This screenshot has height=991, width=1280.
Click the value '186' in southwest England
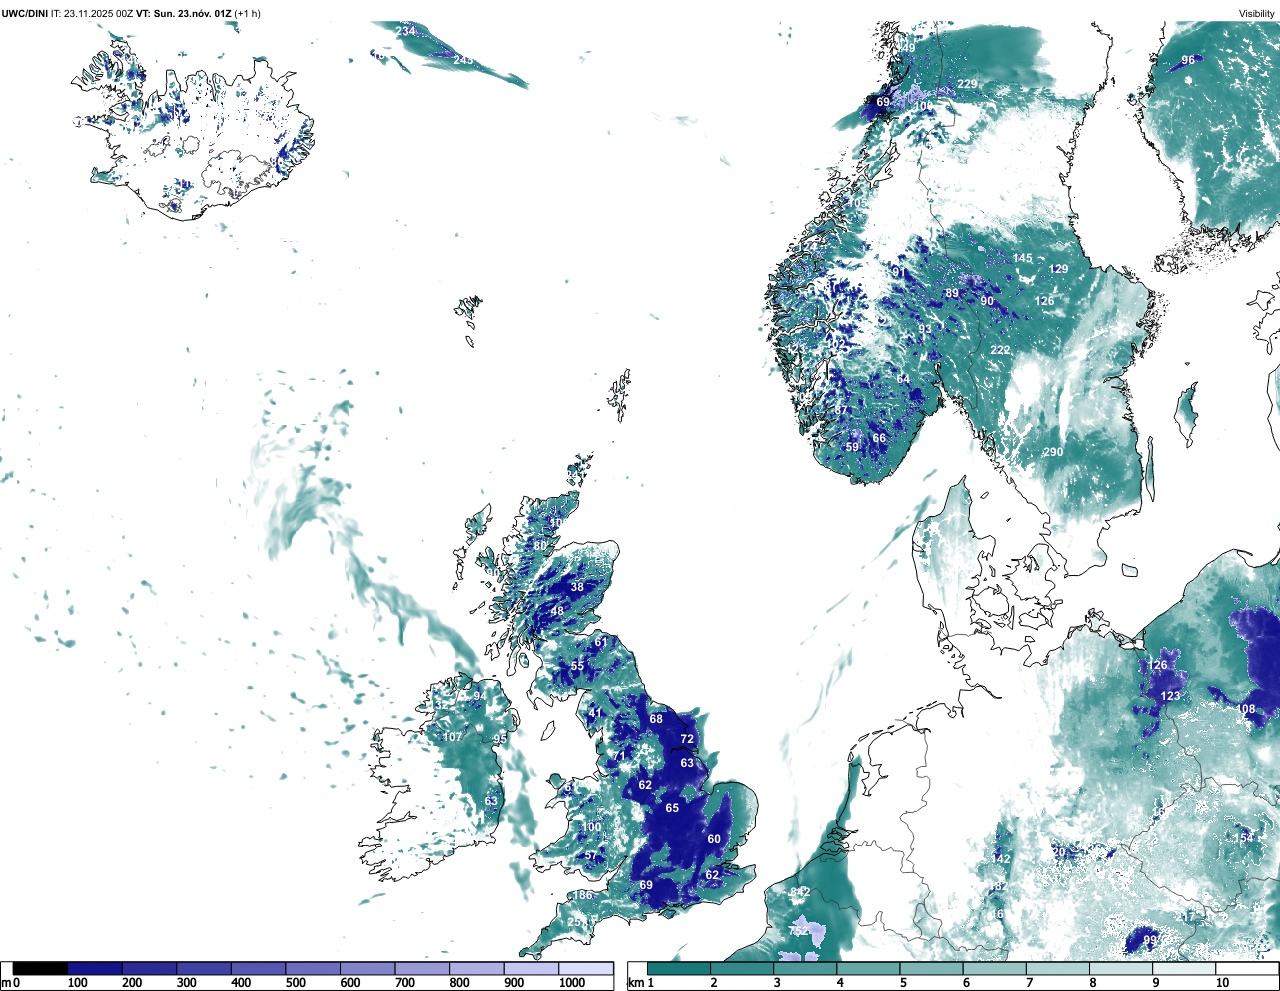click(x=583, y=895)
